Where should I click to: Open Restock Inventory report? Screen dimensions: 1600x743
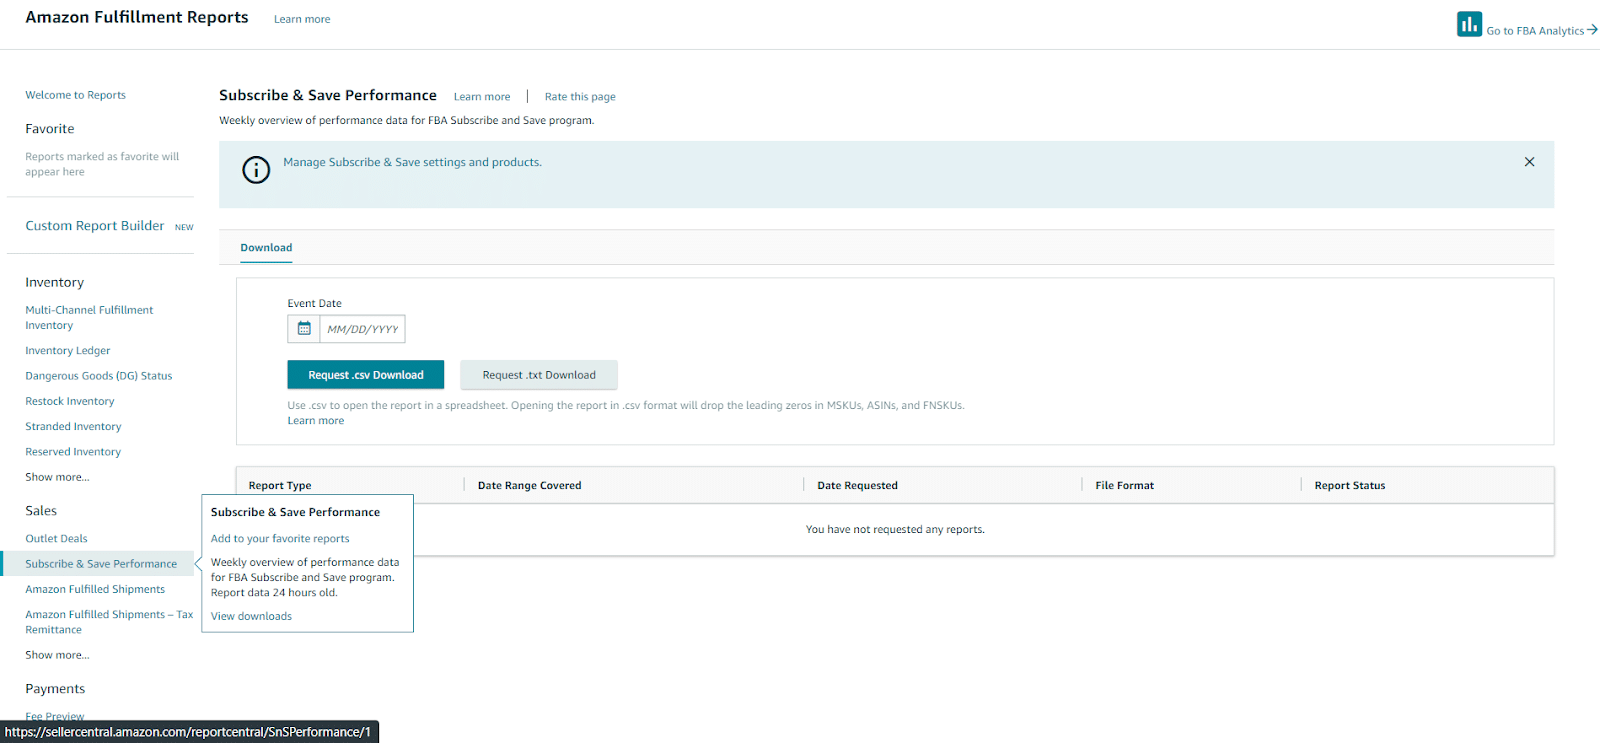[70, 402]
